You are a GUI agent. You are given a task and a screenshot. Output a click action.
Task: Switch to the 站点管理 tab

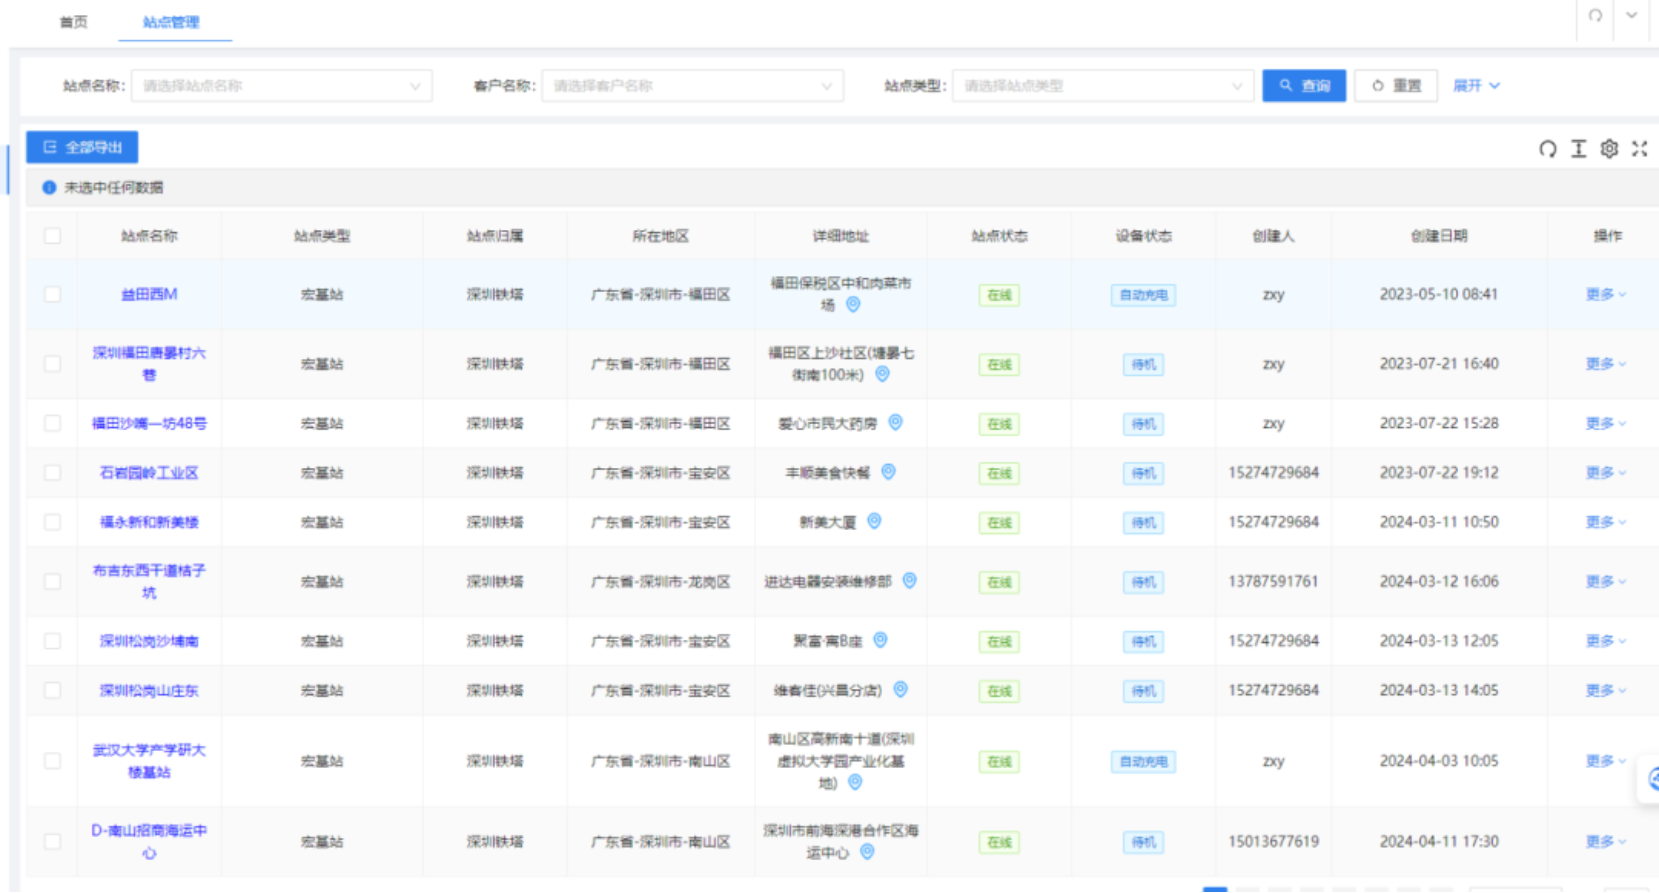click(171, 22)
